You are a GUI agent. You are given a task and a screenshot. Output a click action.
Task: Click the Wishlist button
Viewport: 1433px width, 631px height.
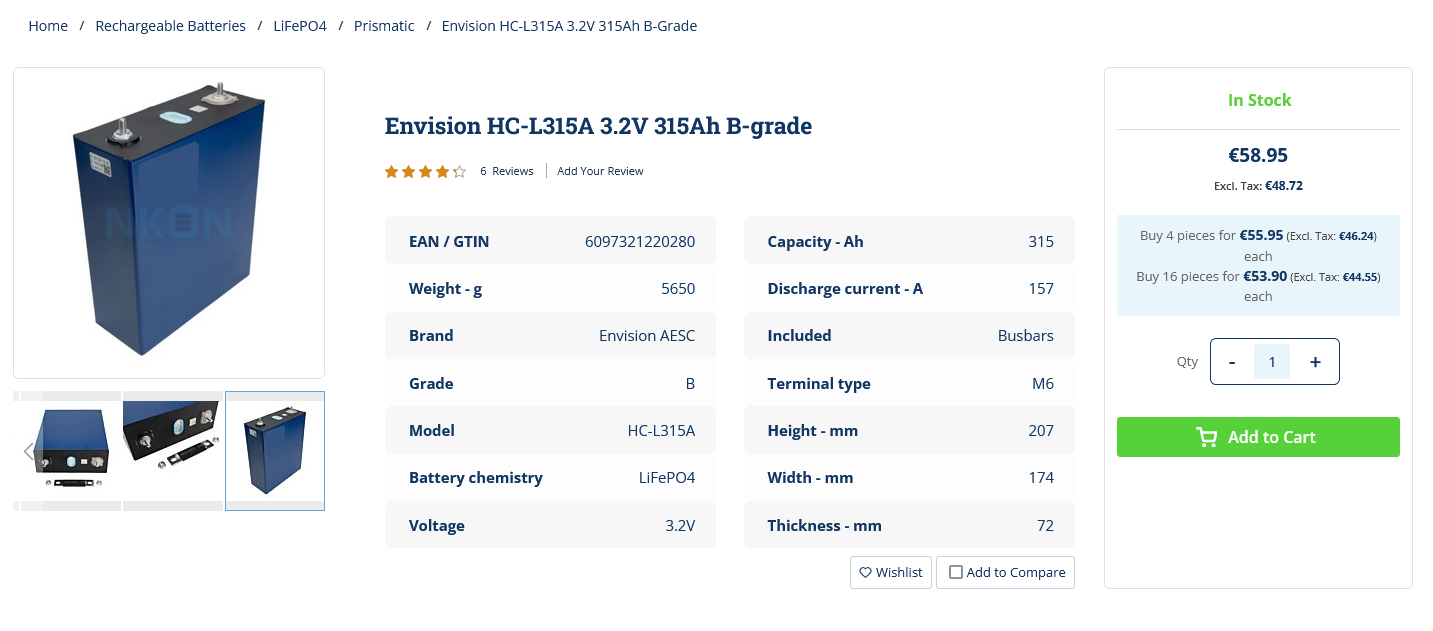pyautogui.click(x=890, y=573)
